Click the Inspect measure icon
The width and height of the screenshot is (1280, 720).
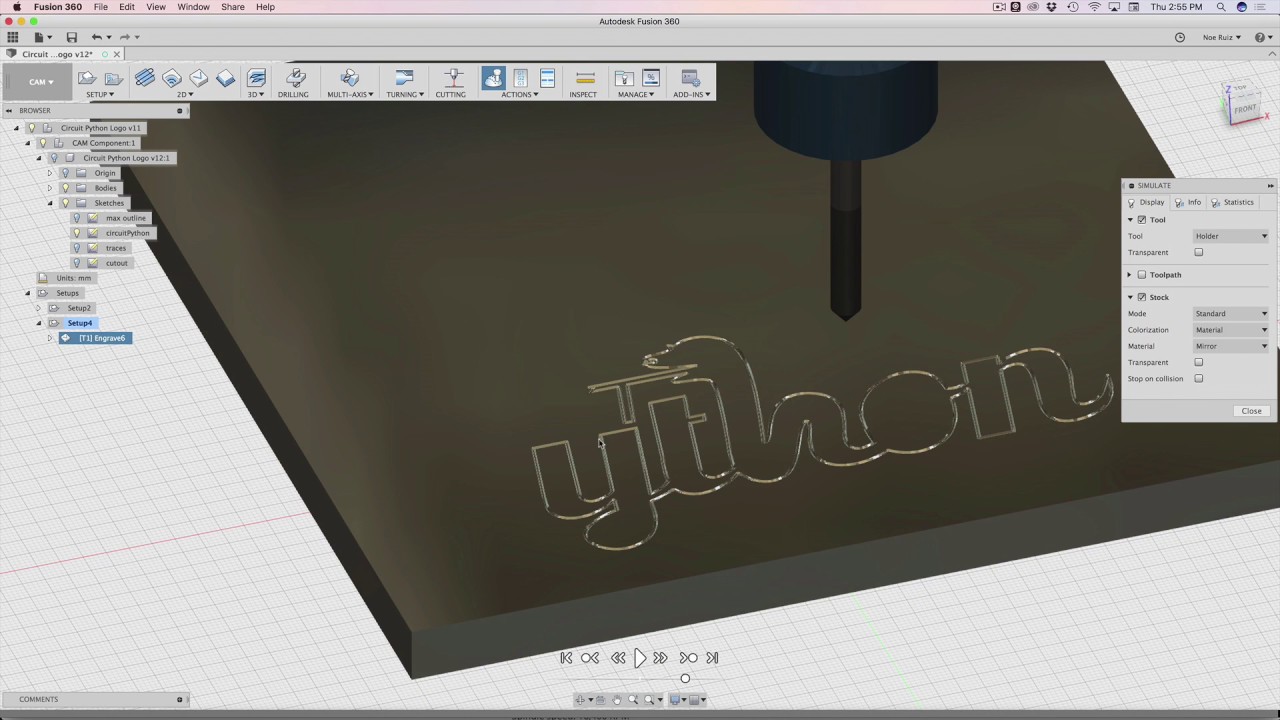pos(585,78)
